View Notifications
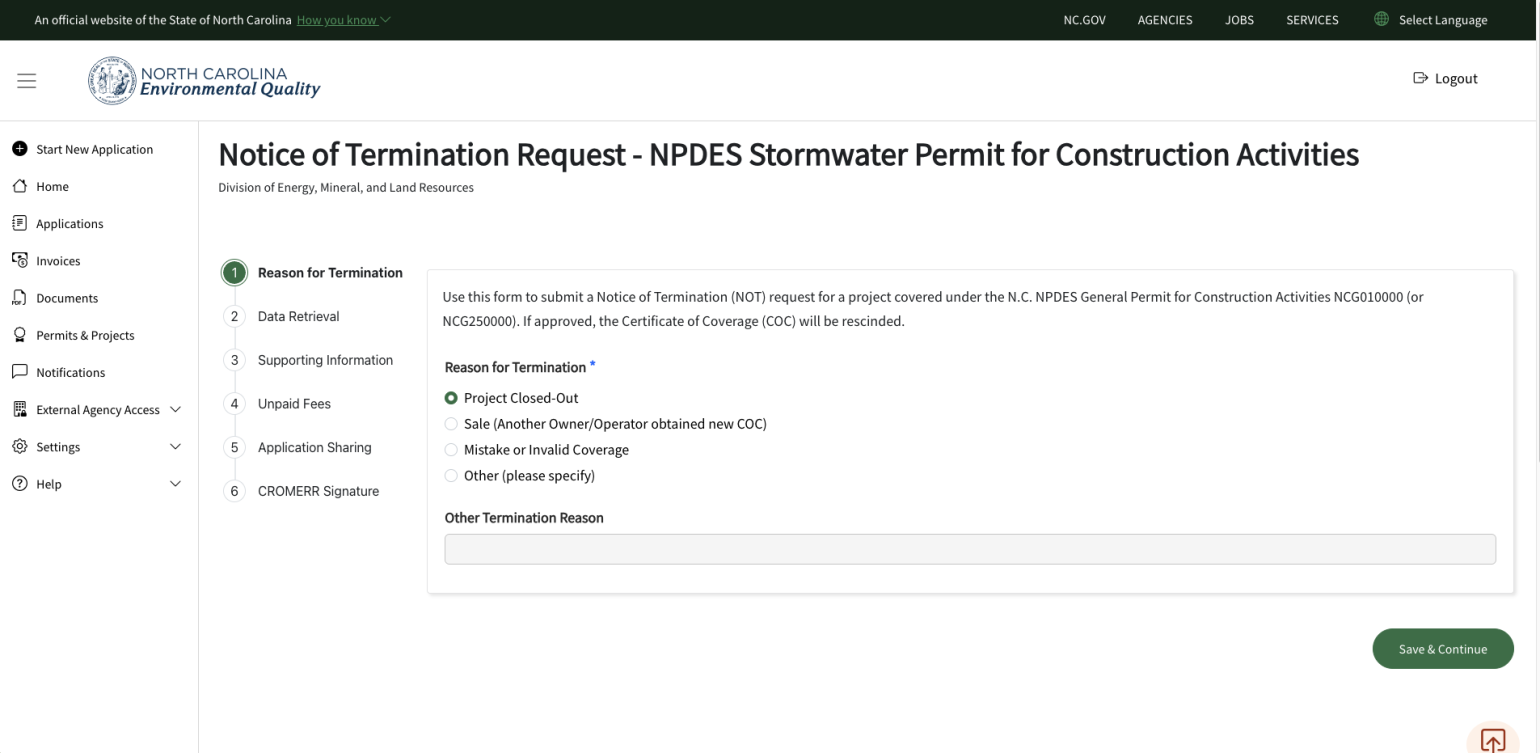1540x753 pixels. [x=70, y=371]
